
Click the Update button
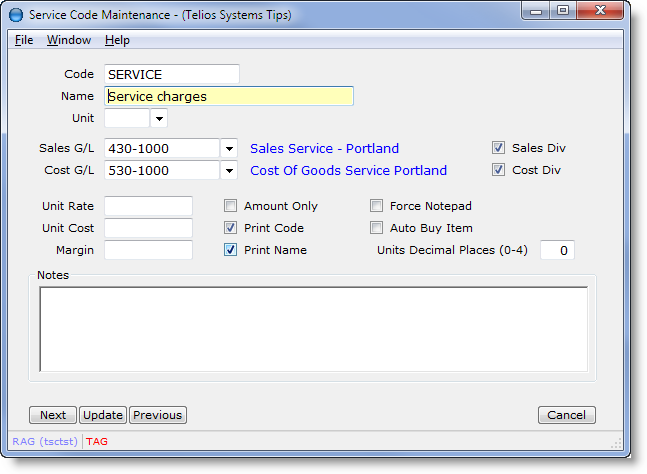click(x=102, y=415)
